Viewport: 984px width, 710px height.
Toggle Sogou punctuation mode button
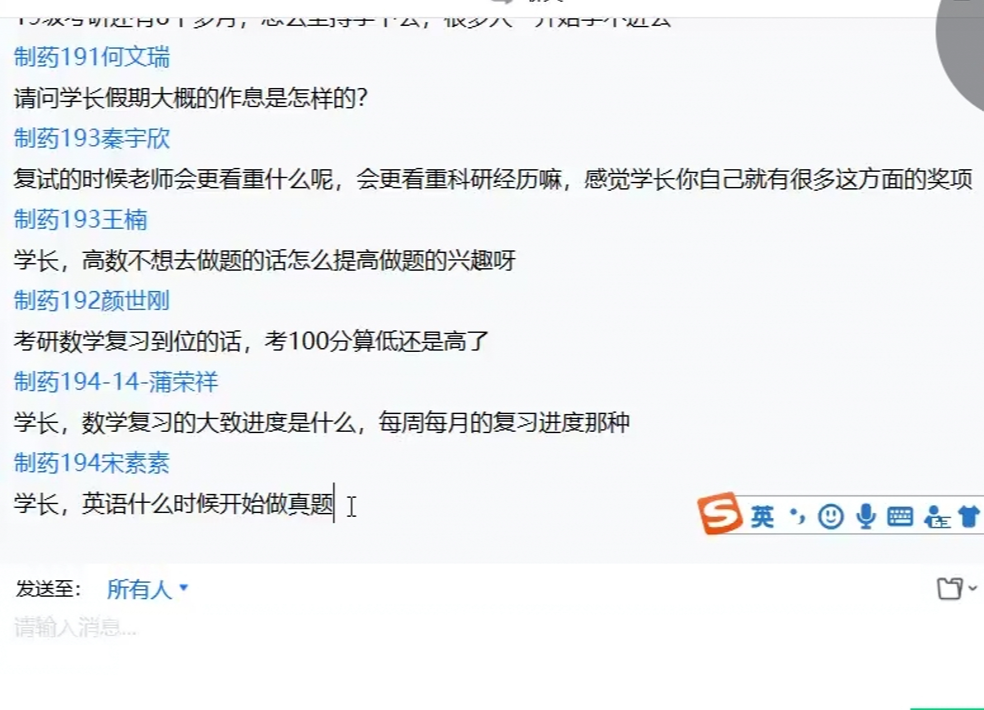797,516
